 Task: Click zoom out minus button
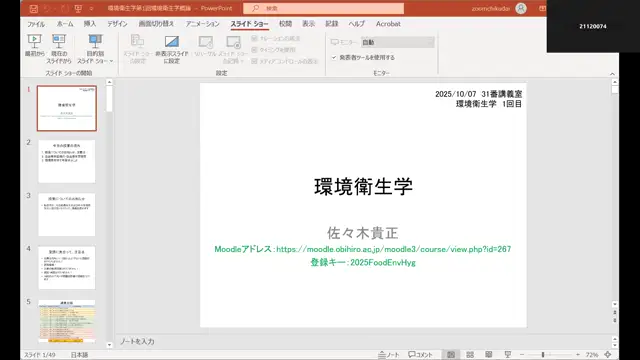[522, 355]
